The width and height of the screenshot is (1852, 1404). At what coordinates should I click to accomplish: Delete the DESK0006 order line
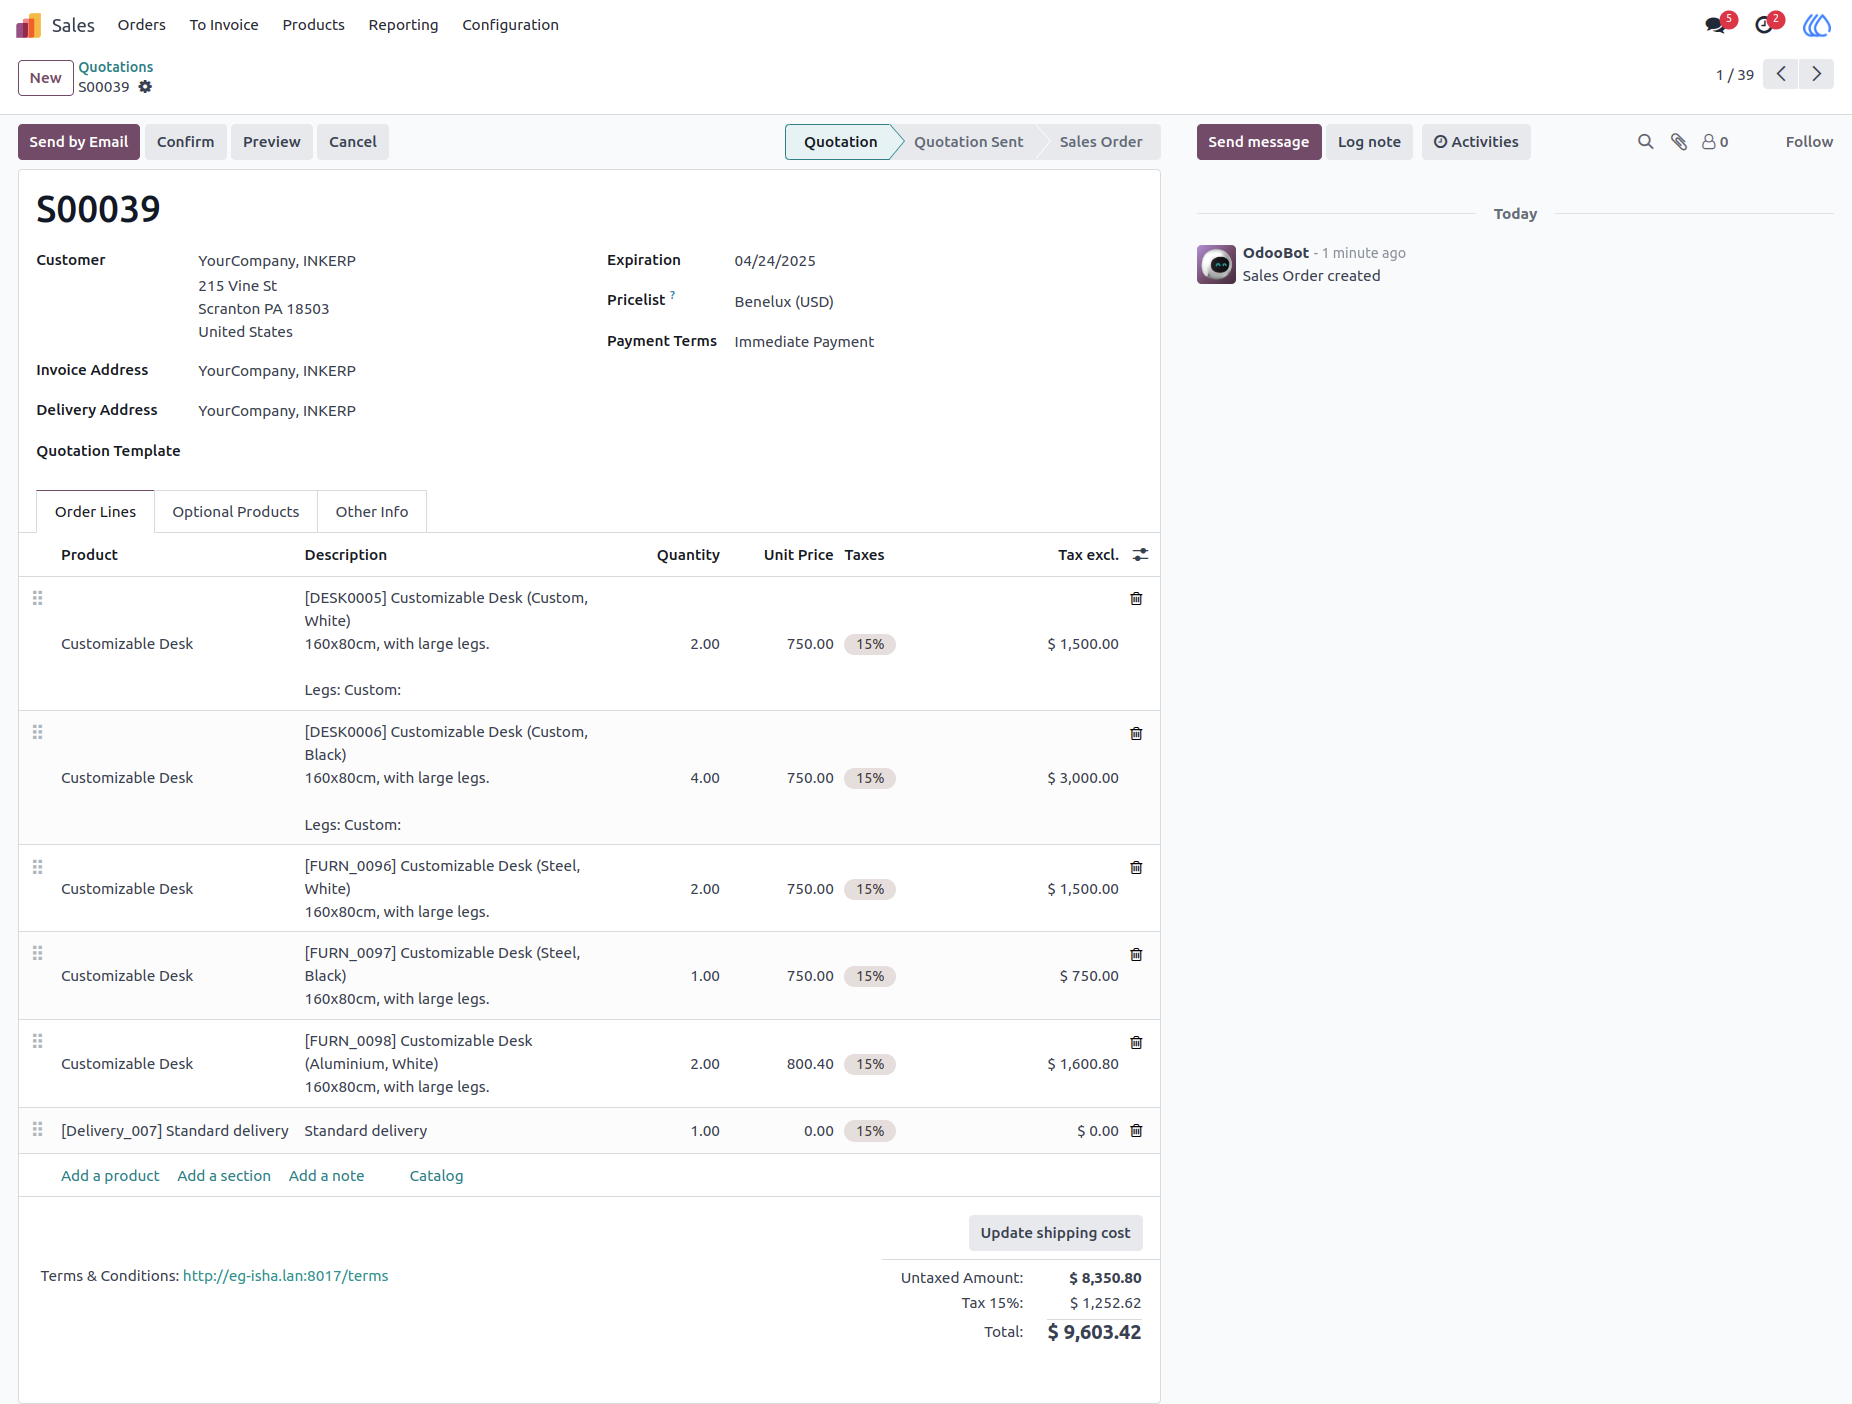(1136, 734)
